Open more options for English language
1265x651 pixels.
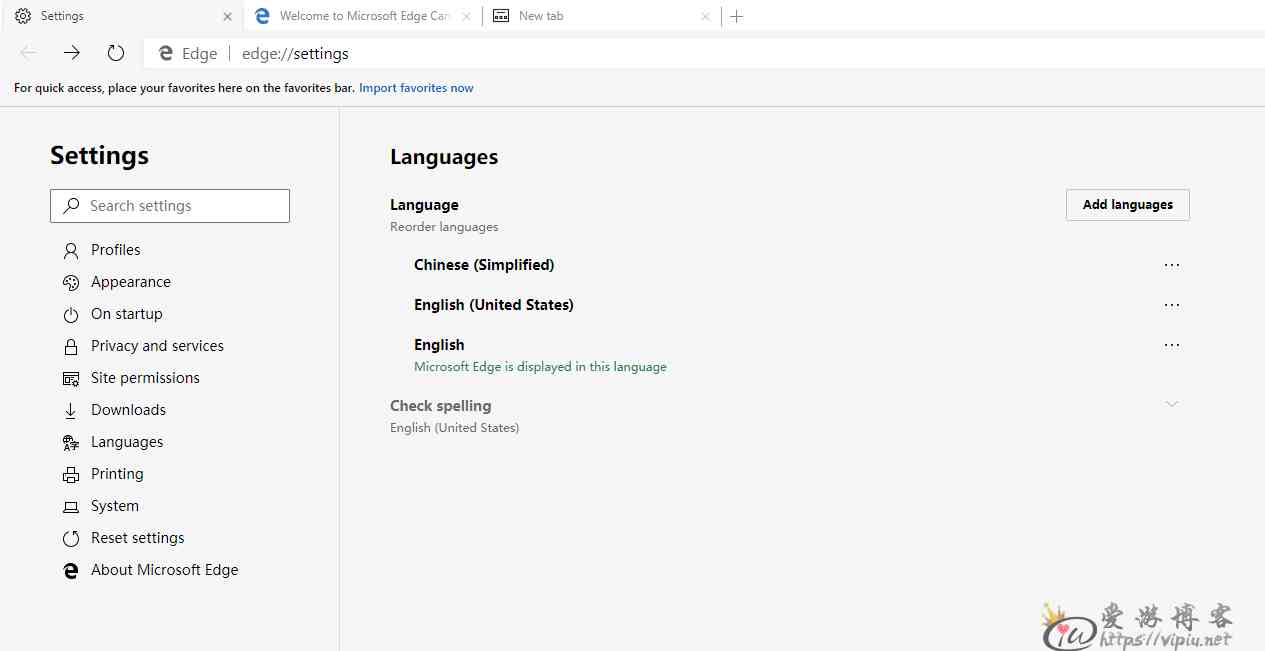pos(1172,345)
